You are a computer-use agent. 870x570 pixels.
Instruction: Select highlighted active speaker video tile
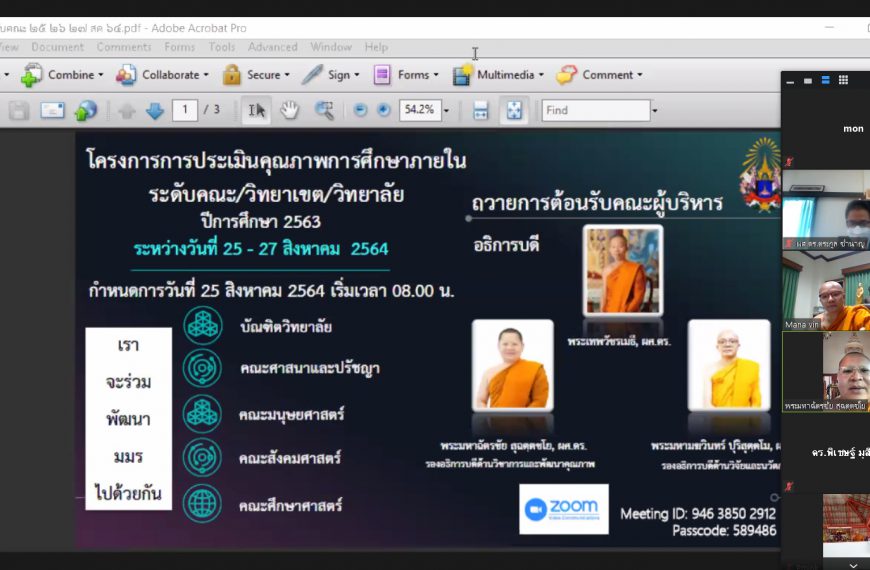click(x=826, y=372)
